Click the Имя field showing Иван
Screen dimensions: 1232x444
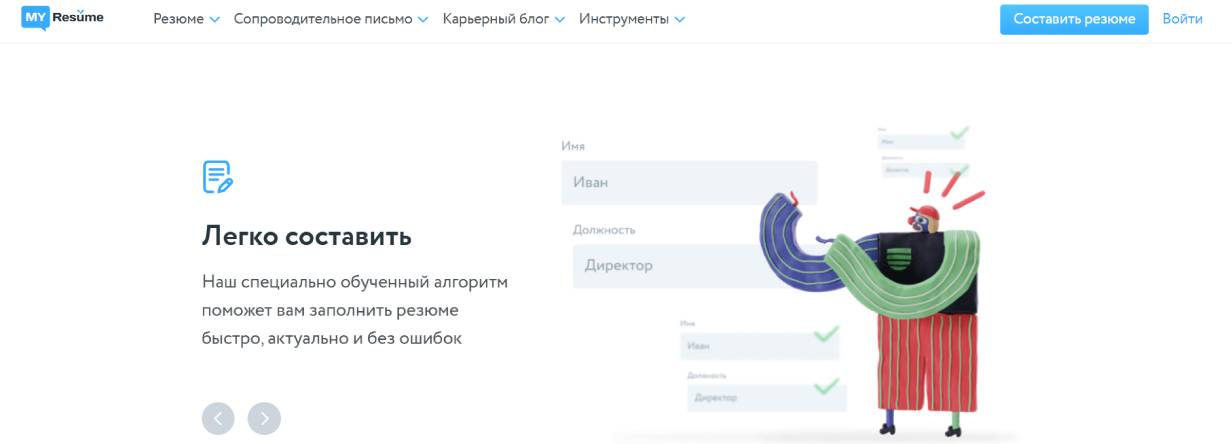pyautogui.click(x=689, y=183)
